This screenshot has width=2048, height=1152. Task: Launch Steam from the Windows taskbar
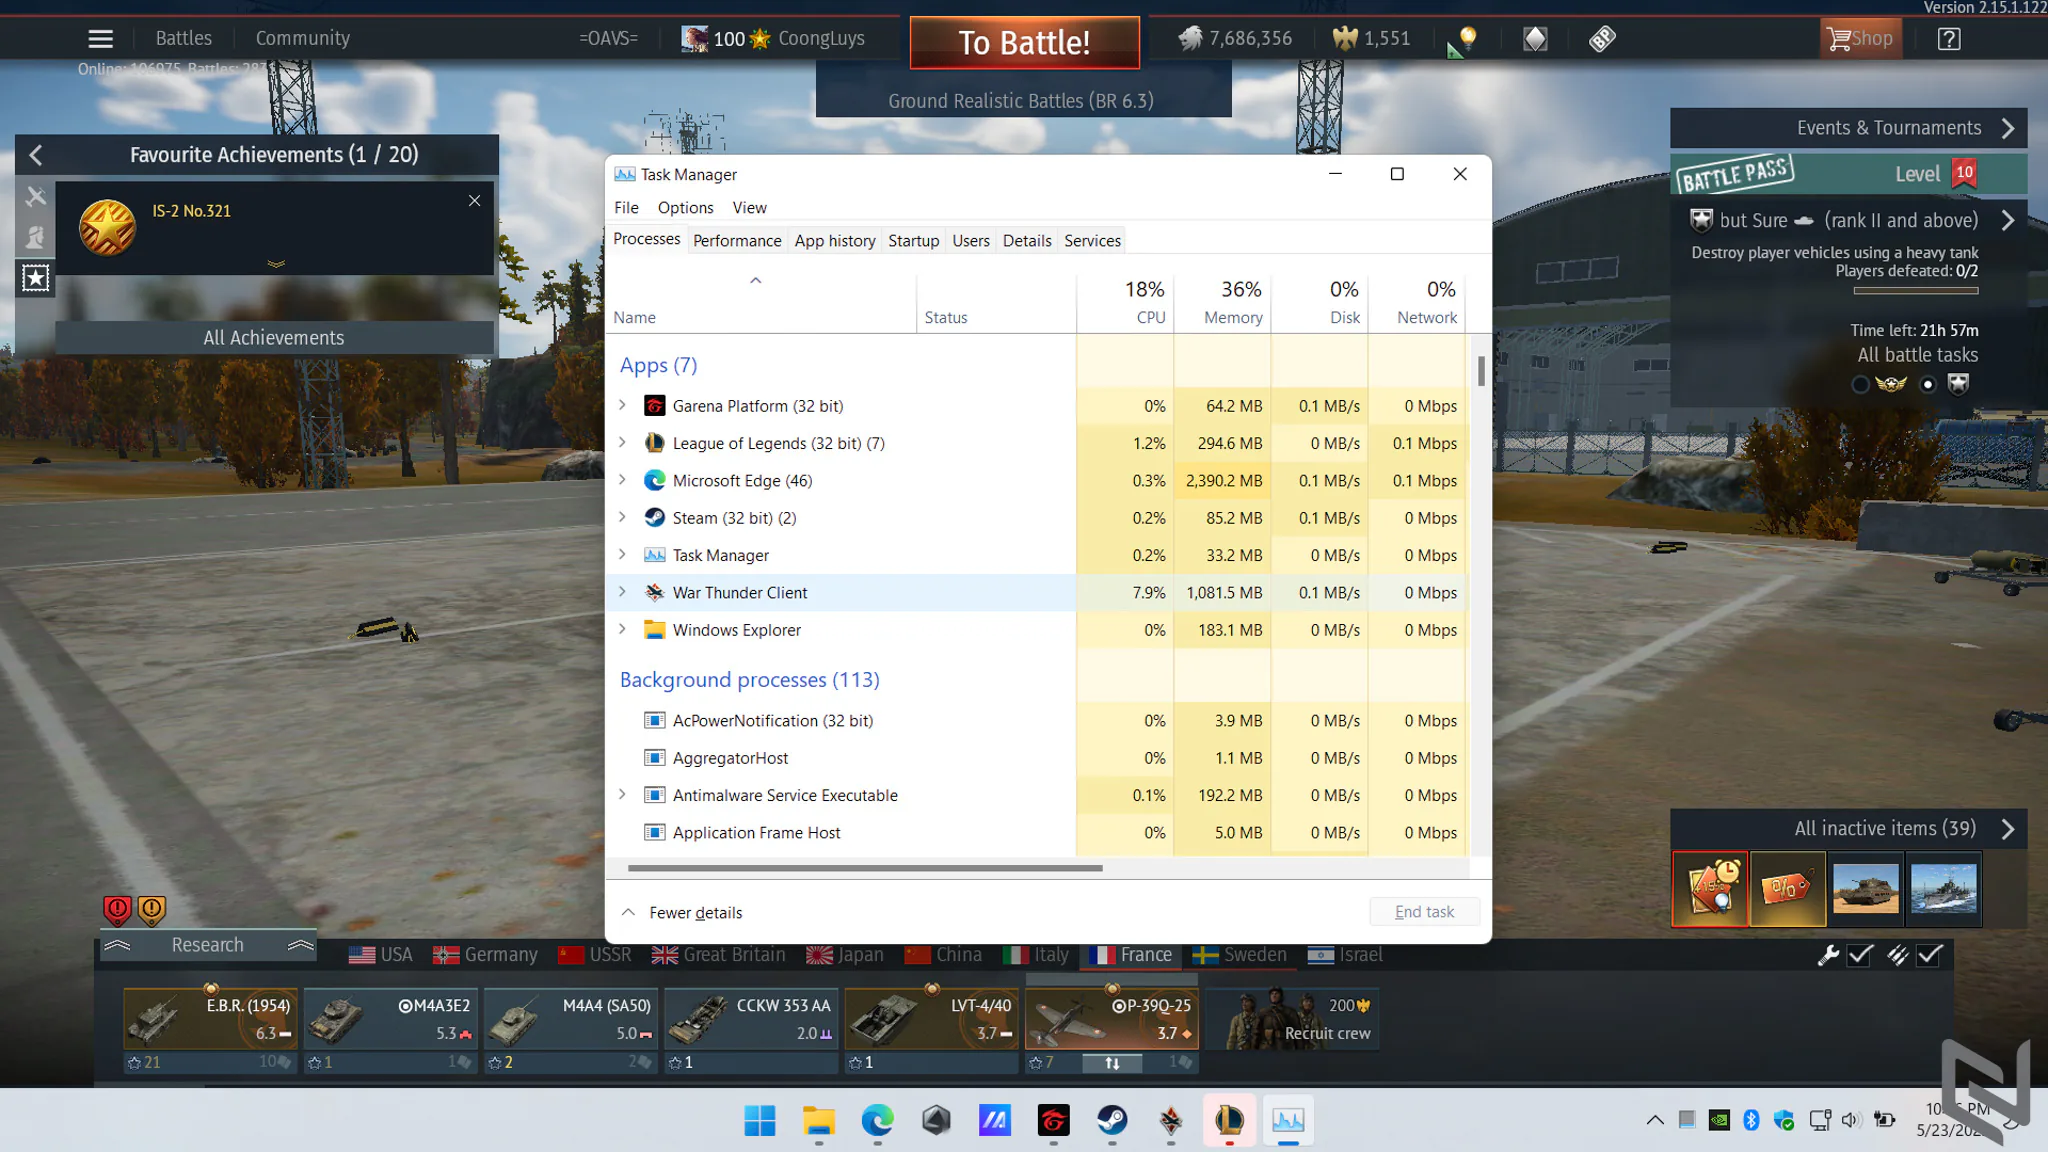click(1112, 1120)
